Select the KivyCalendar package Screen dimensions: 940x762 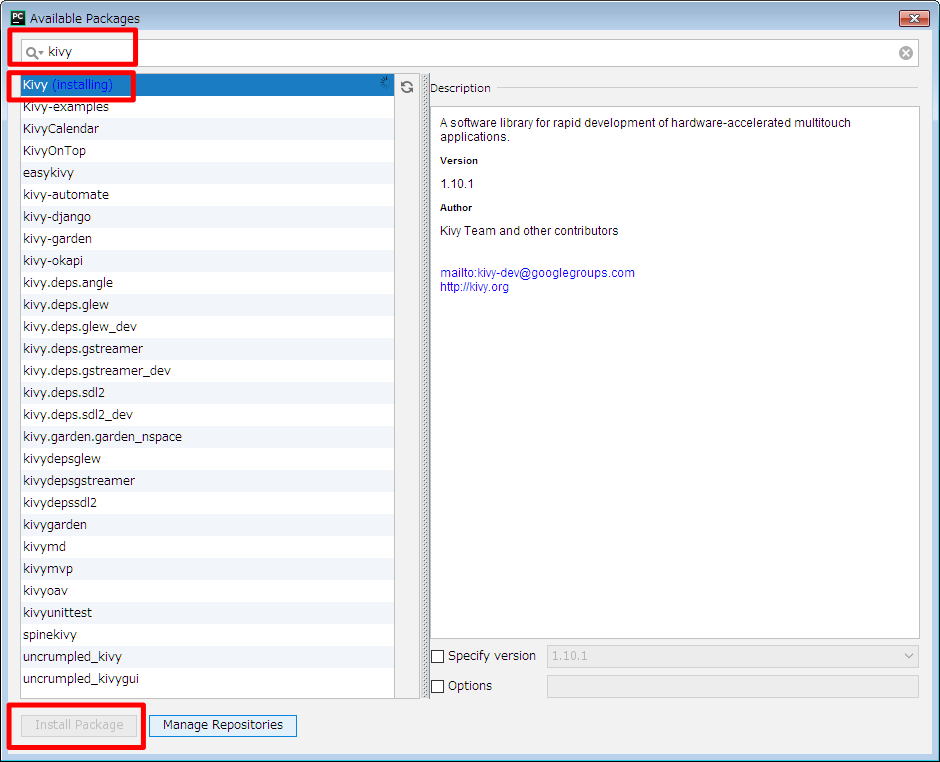tap(61, 128)
